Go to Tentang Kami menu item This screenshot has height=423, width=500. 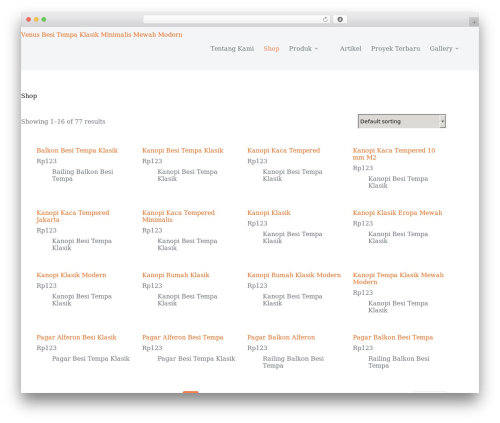pos(232,49)
